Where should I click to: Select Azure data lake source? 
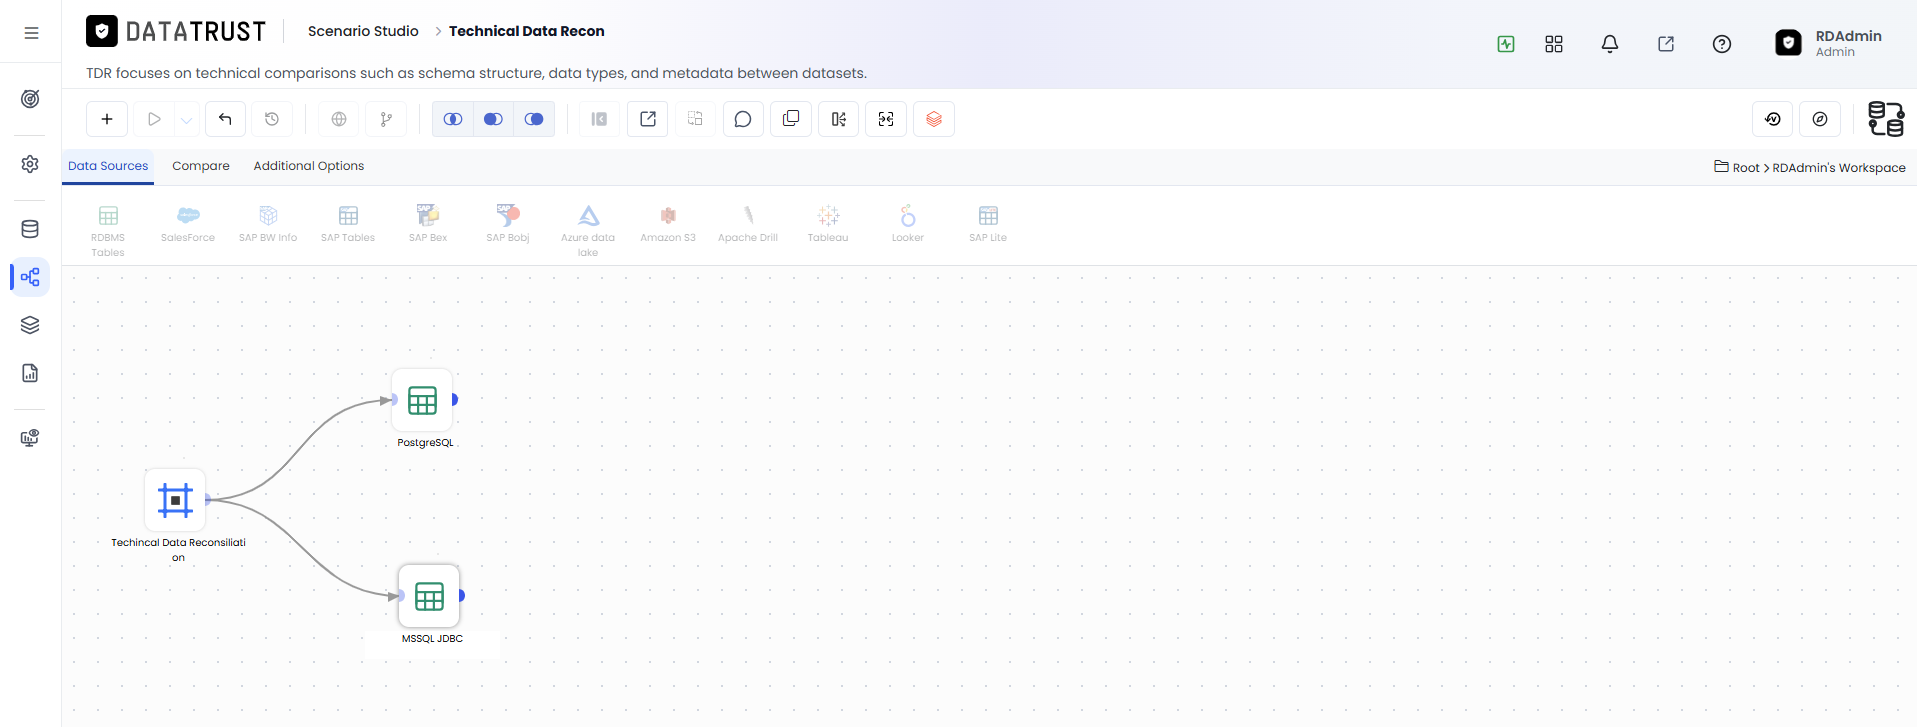(x=588, y=231)
